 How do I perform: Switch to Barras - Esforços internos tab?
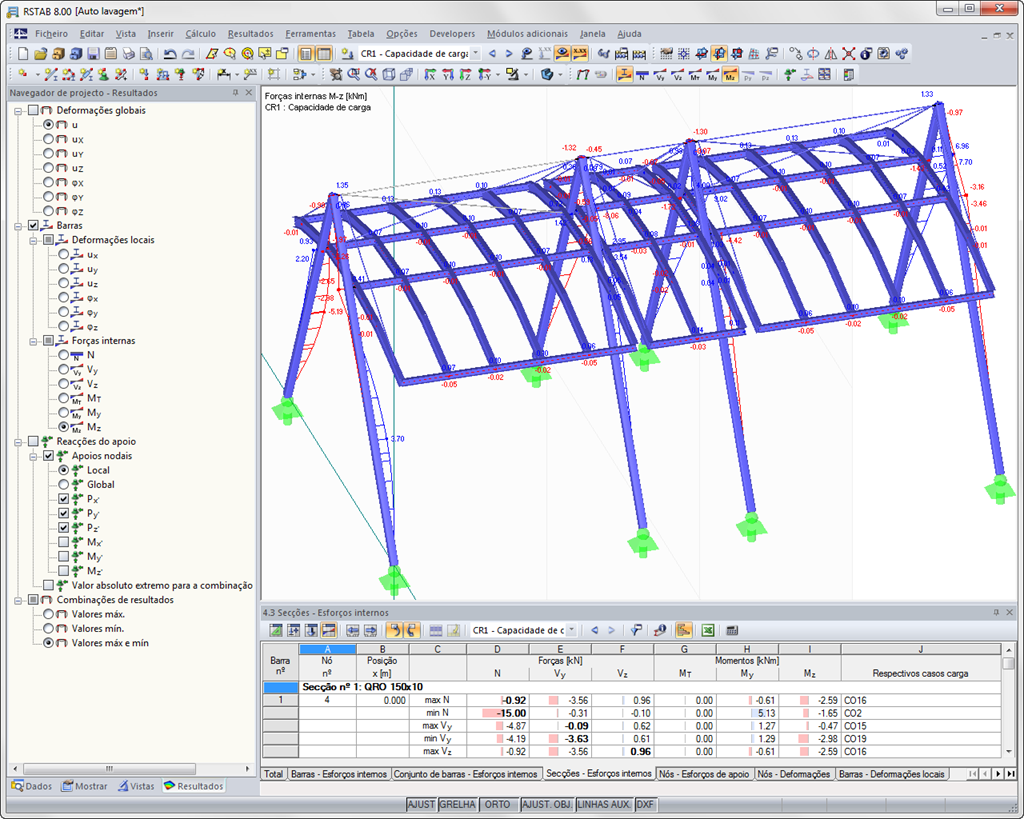click(339, 774)
